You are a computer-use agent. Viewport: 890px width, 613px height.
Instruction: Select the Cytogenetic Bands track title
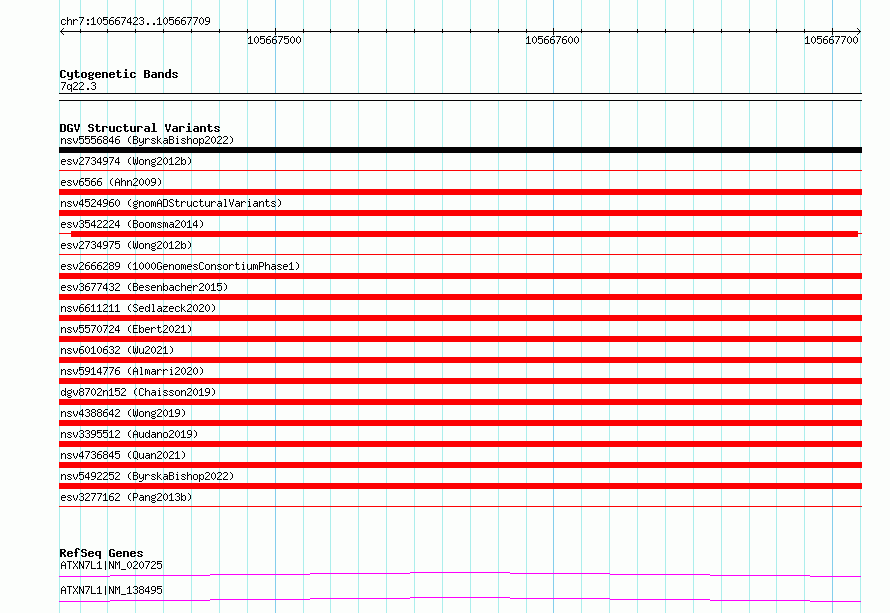pos(119,74)
